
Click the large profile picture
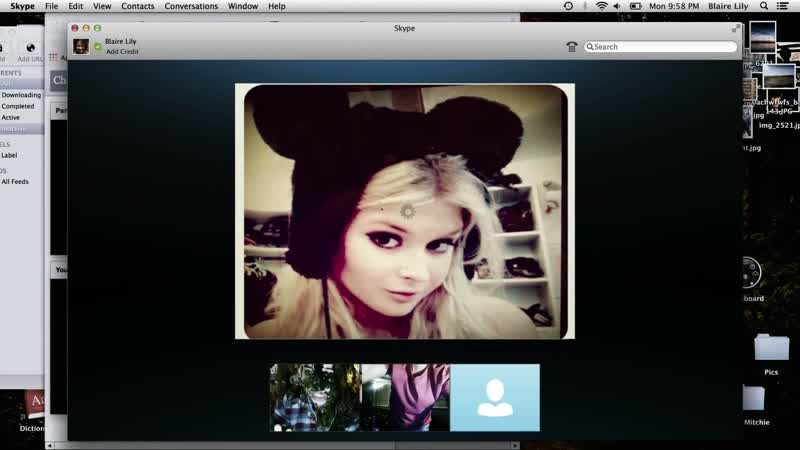click(405, 211)
